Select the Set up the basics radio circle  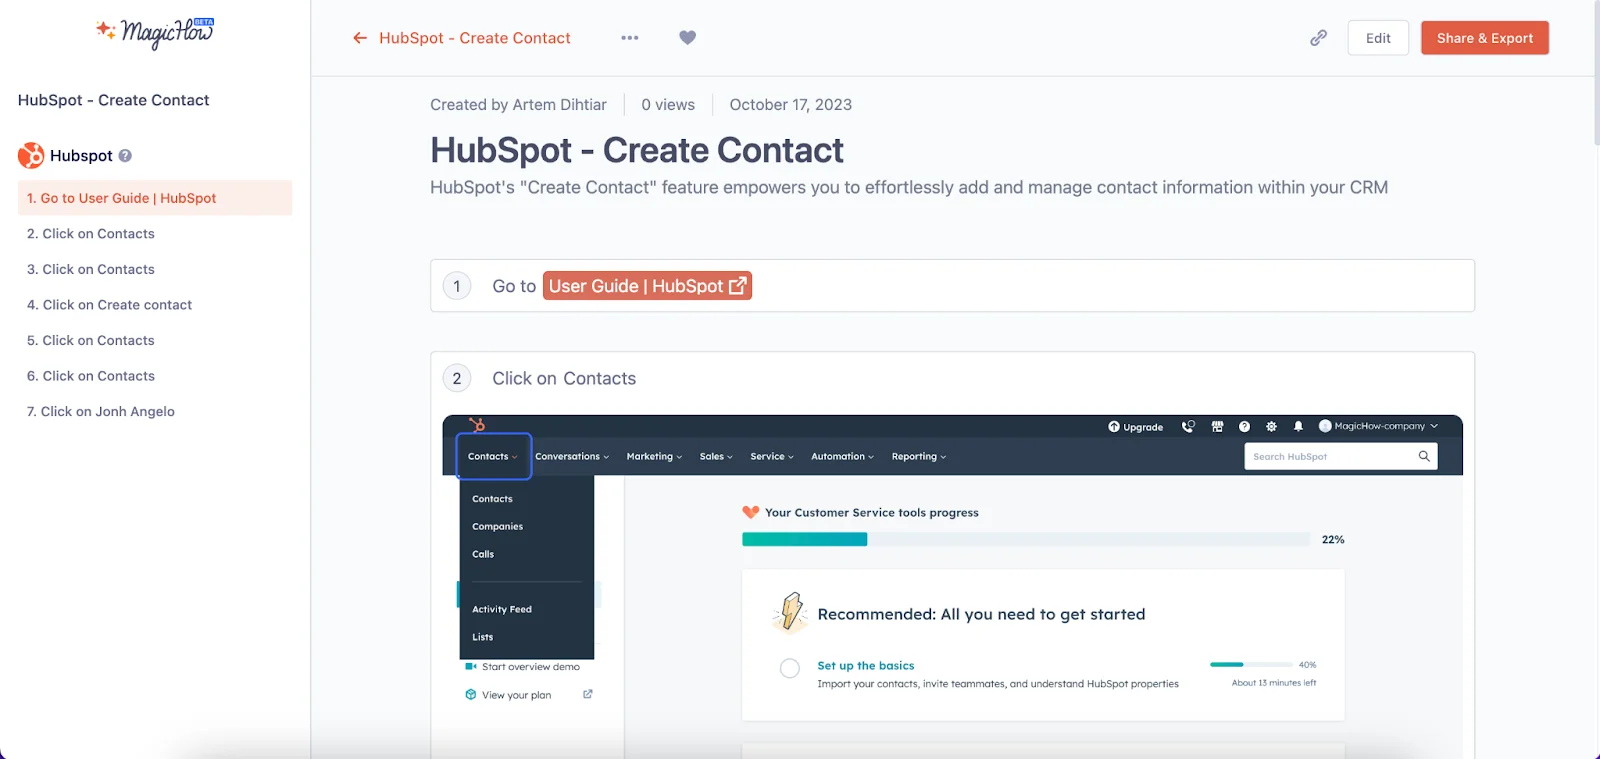click(789, 668)
